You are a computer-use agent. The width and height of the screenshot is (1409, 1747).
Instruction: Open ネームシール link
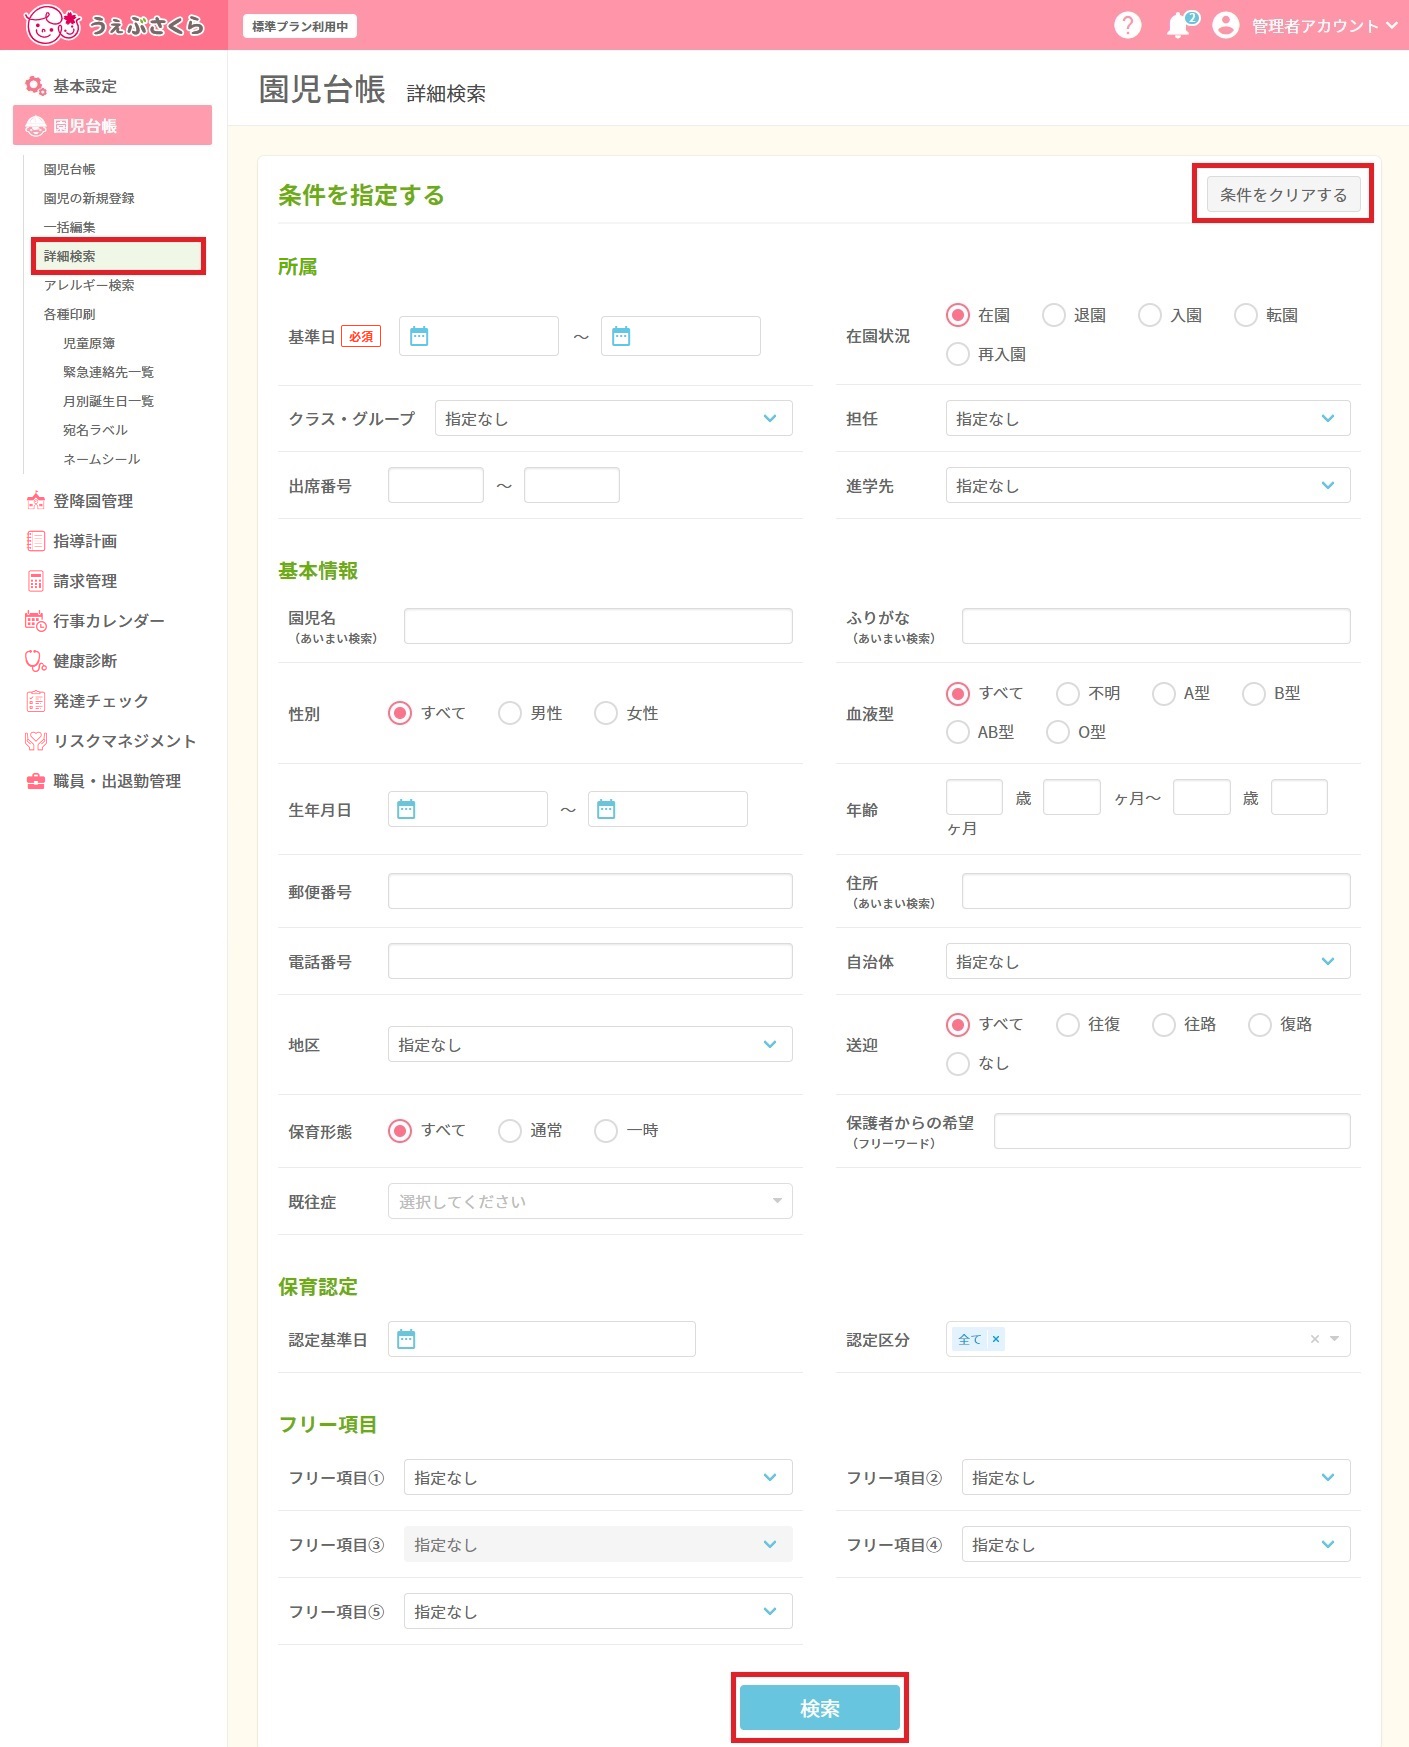coord(101,459)
